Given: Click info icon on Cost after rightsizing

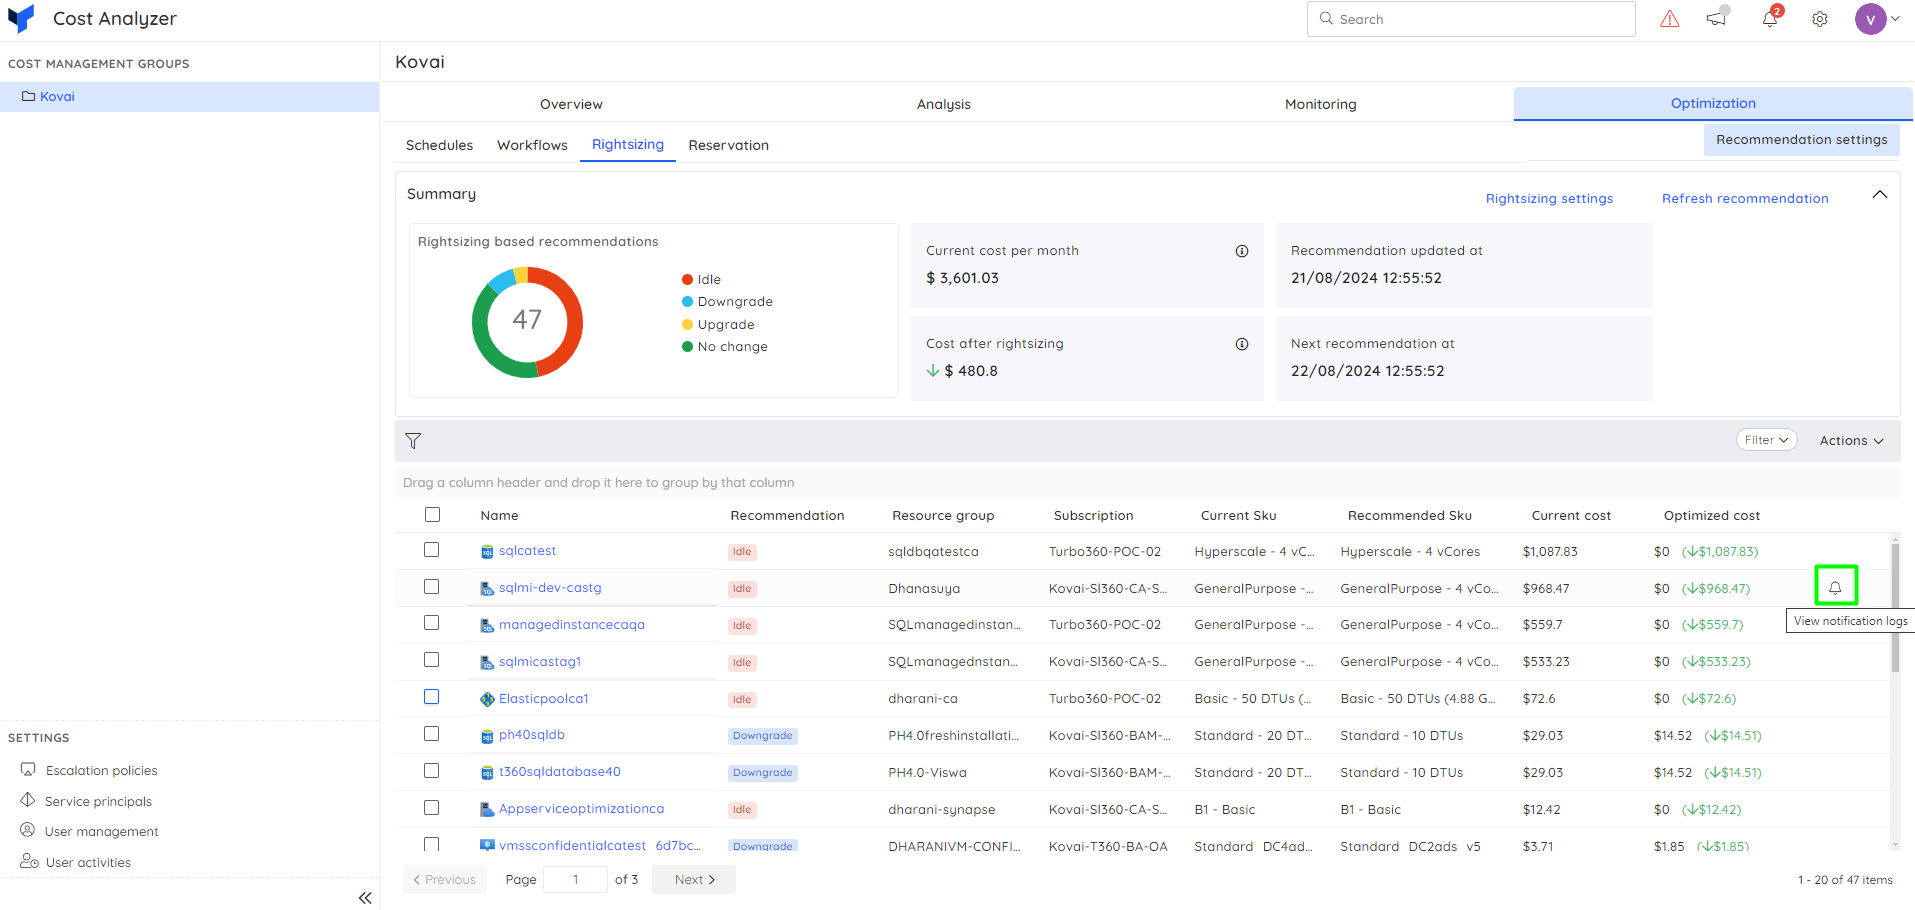Looking at the screenshot, I should click(x=1242, y=344).
